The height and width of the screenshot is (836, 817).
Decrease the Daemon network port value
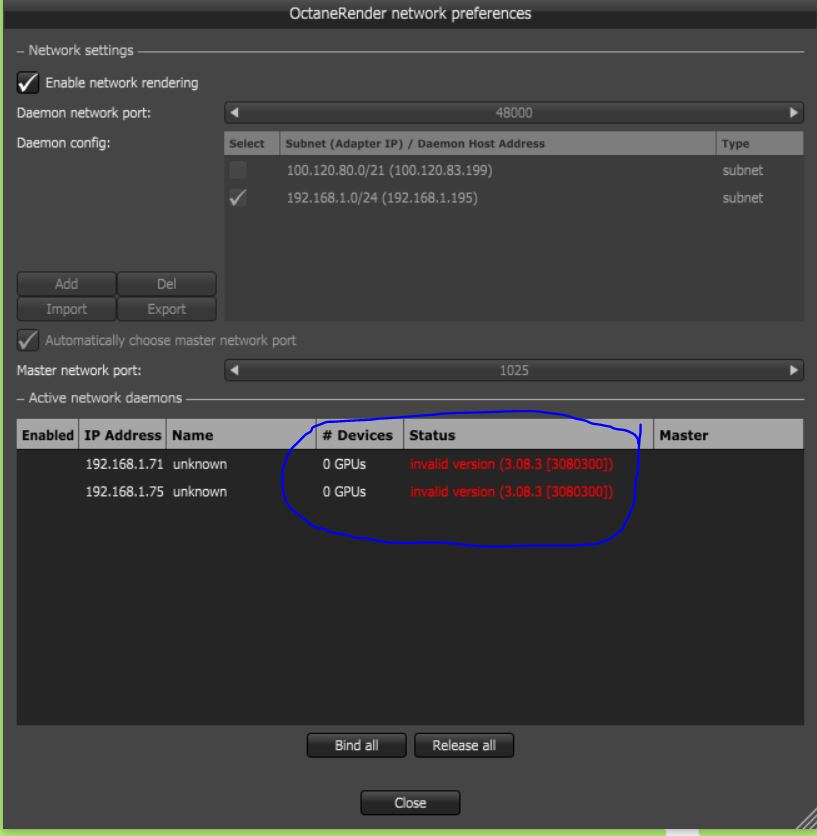(234, 112)
